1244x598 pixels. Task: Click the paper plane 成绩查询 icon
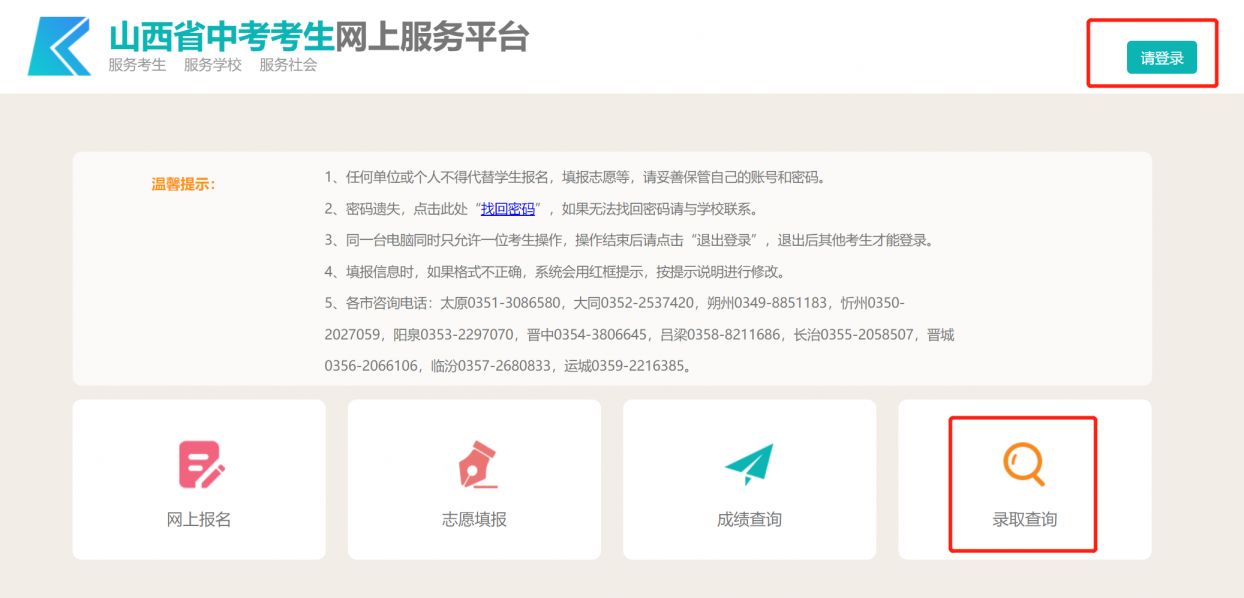[x=749, y=464]
